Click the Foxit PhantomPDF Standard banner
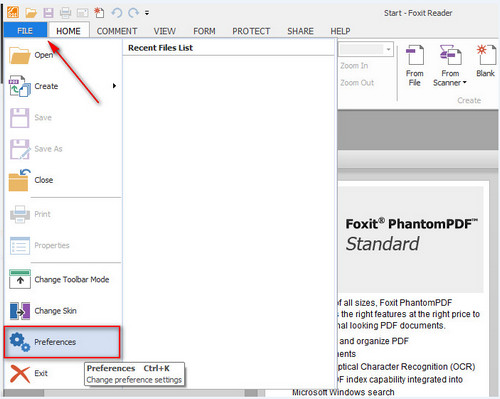 tap(412, 239)
